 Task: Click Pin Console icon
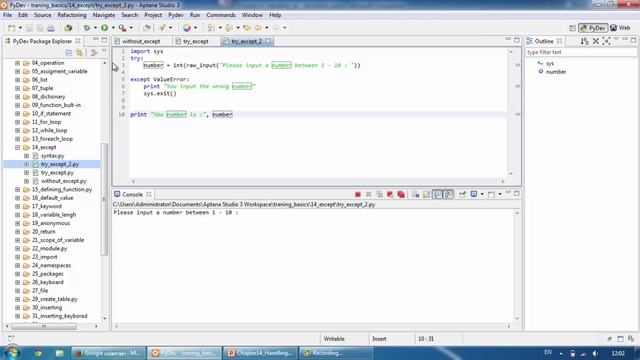pos(462,194)
